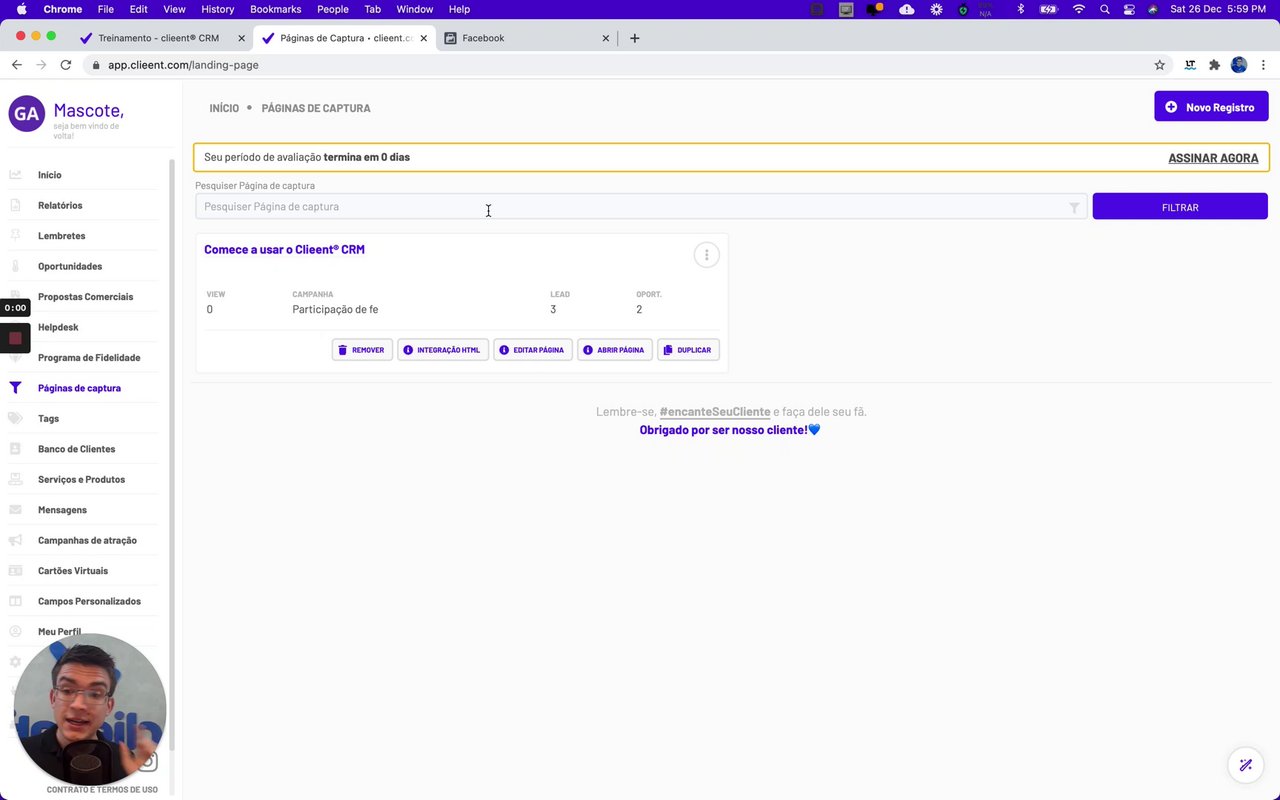Click the stop recording button overlay
This screenshot has height=800, width=1280.
[x=15, y=338]
